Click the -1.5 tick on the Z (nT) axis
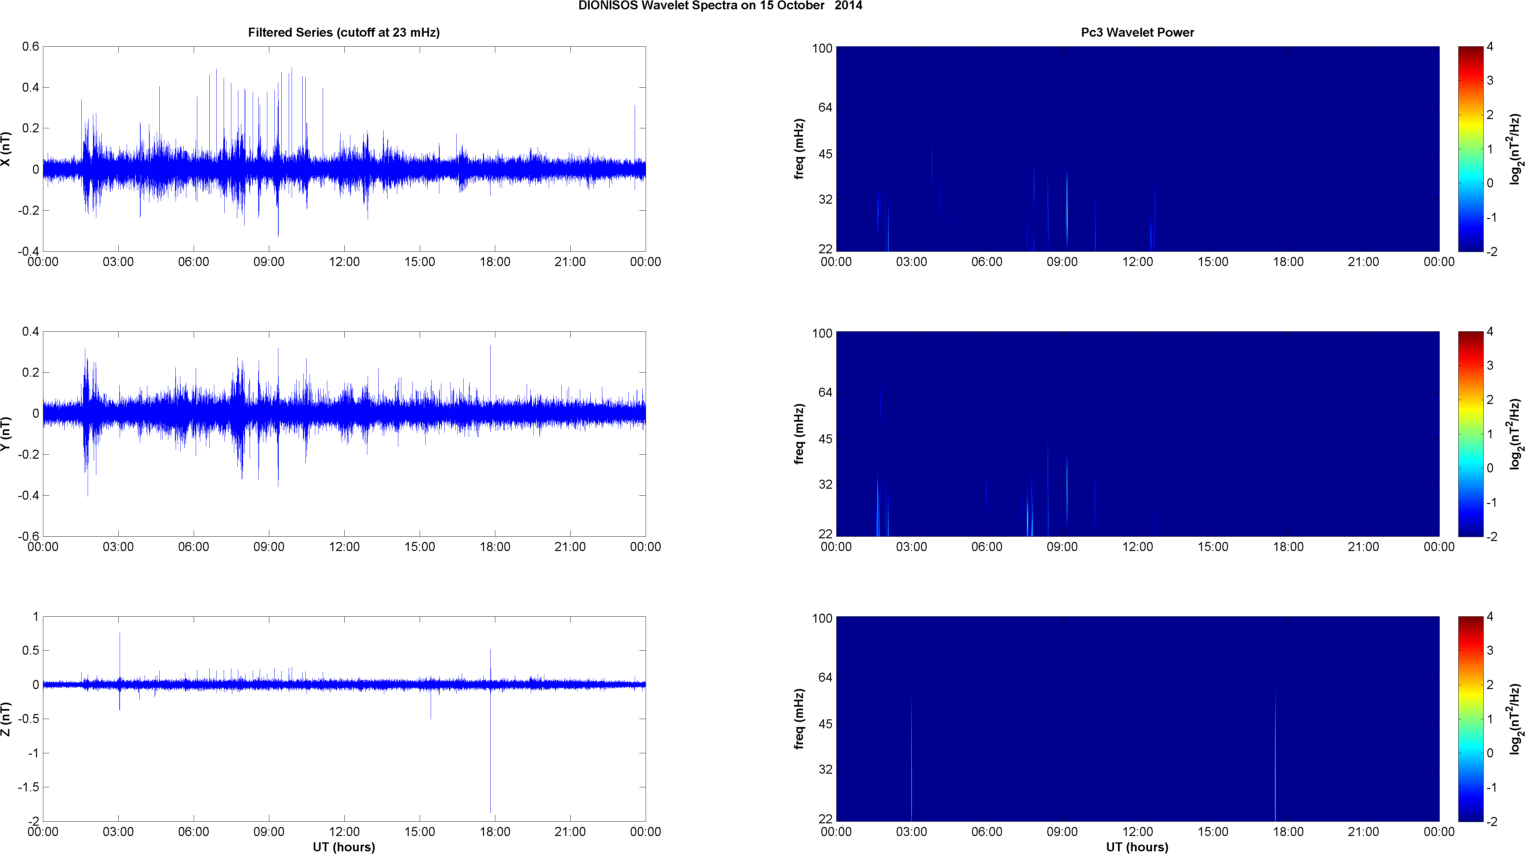The image size is (1525, 854). [x=27, y=788]
